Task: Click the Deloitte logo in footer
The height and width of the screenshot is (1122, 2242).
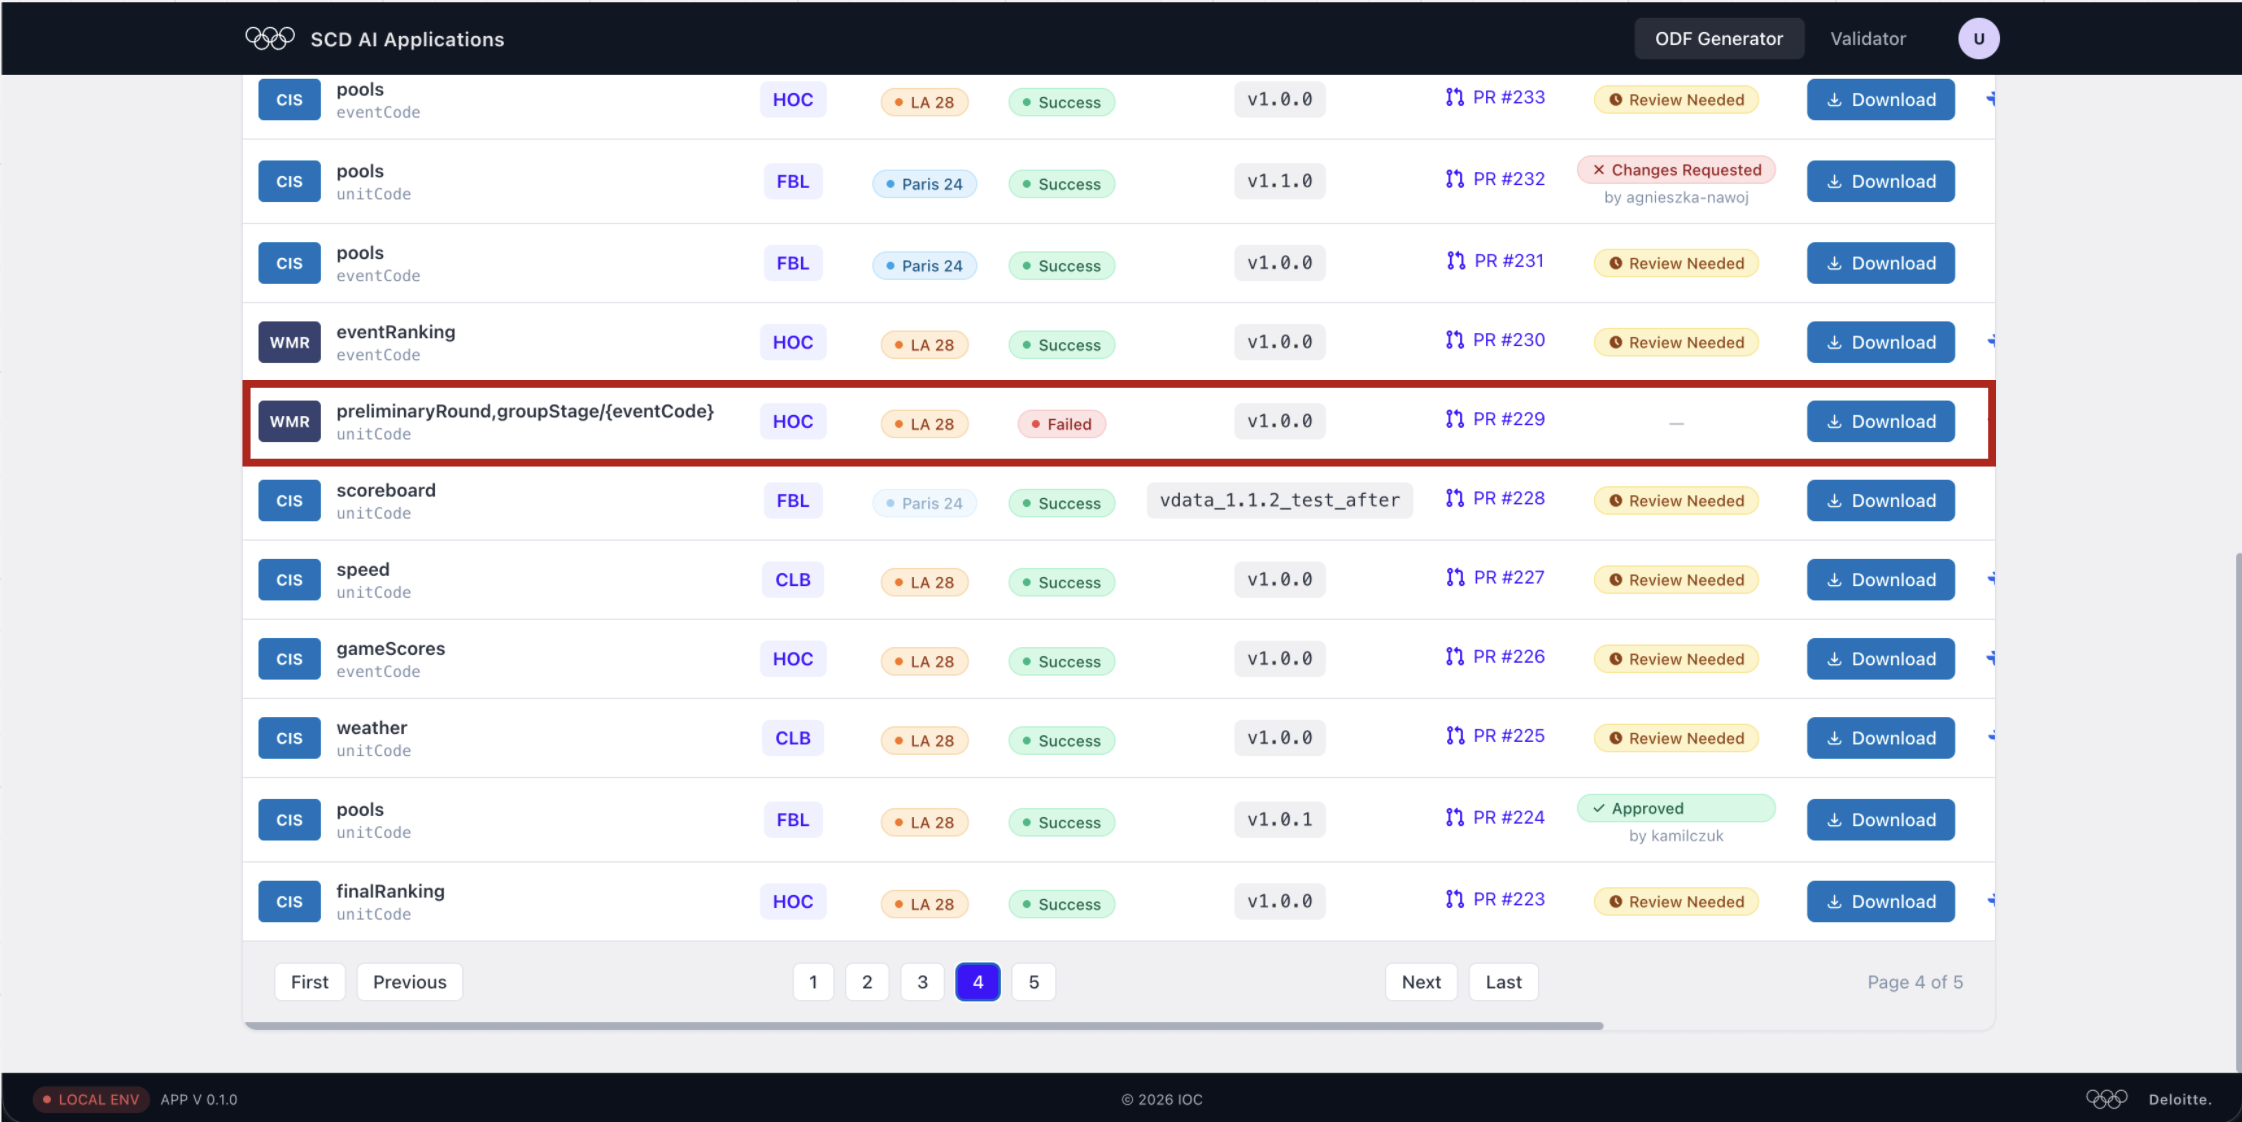Action: click(2180, 1099)
